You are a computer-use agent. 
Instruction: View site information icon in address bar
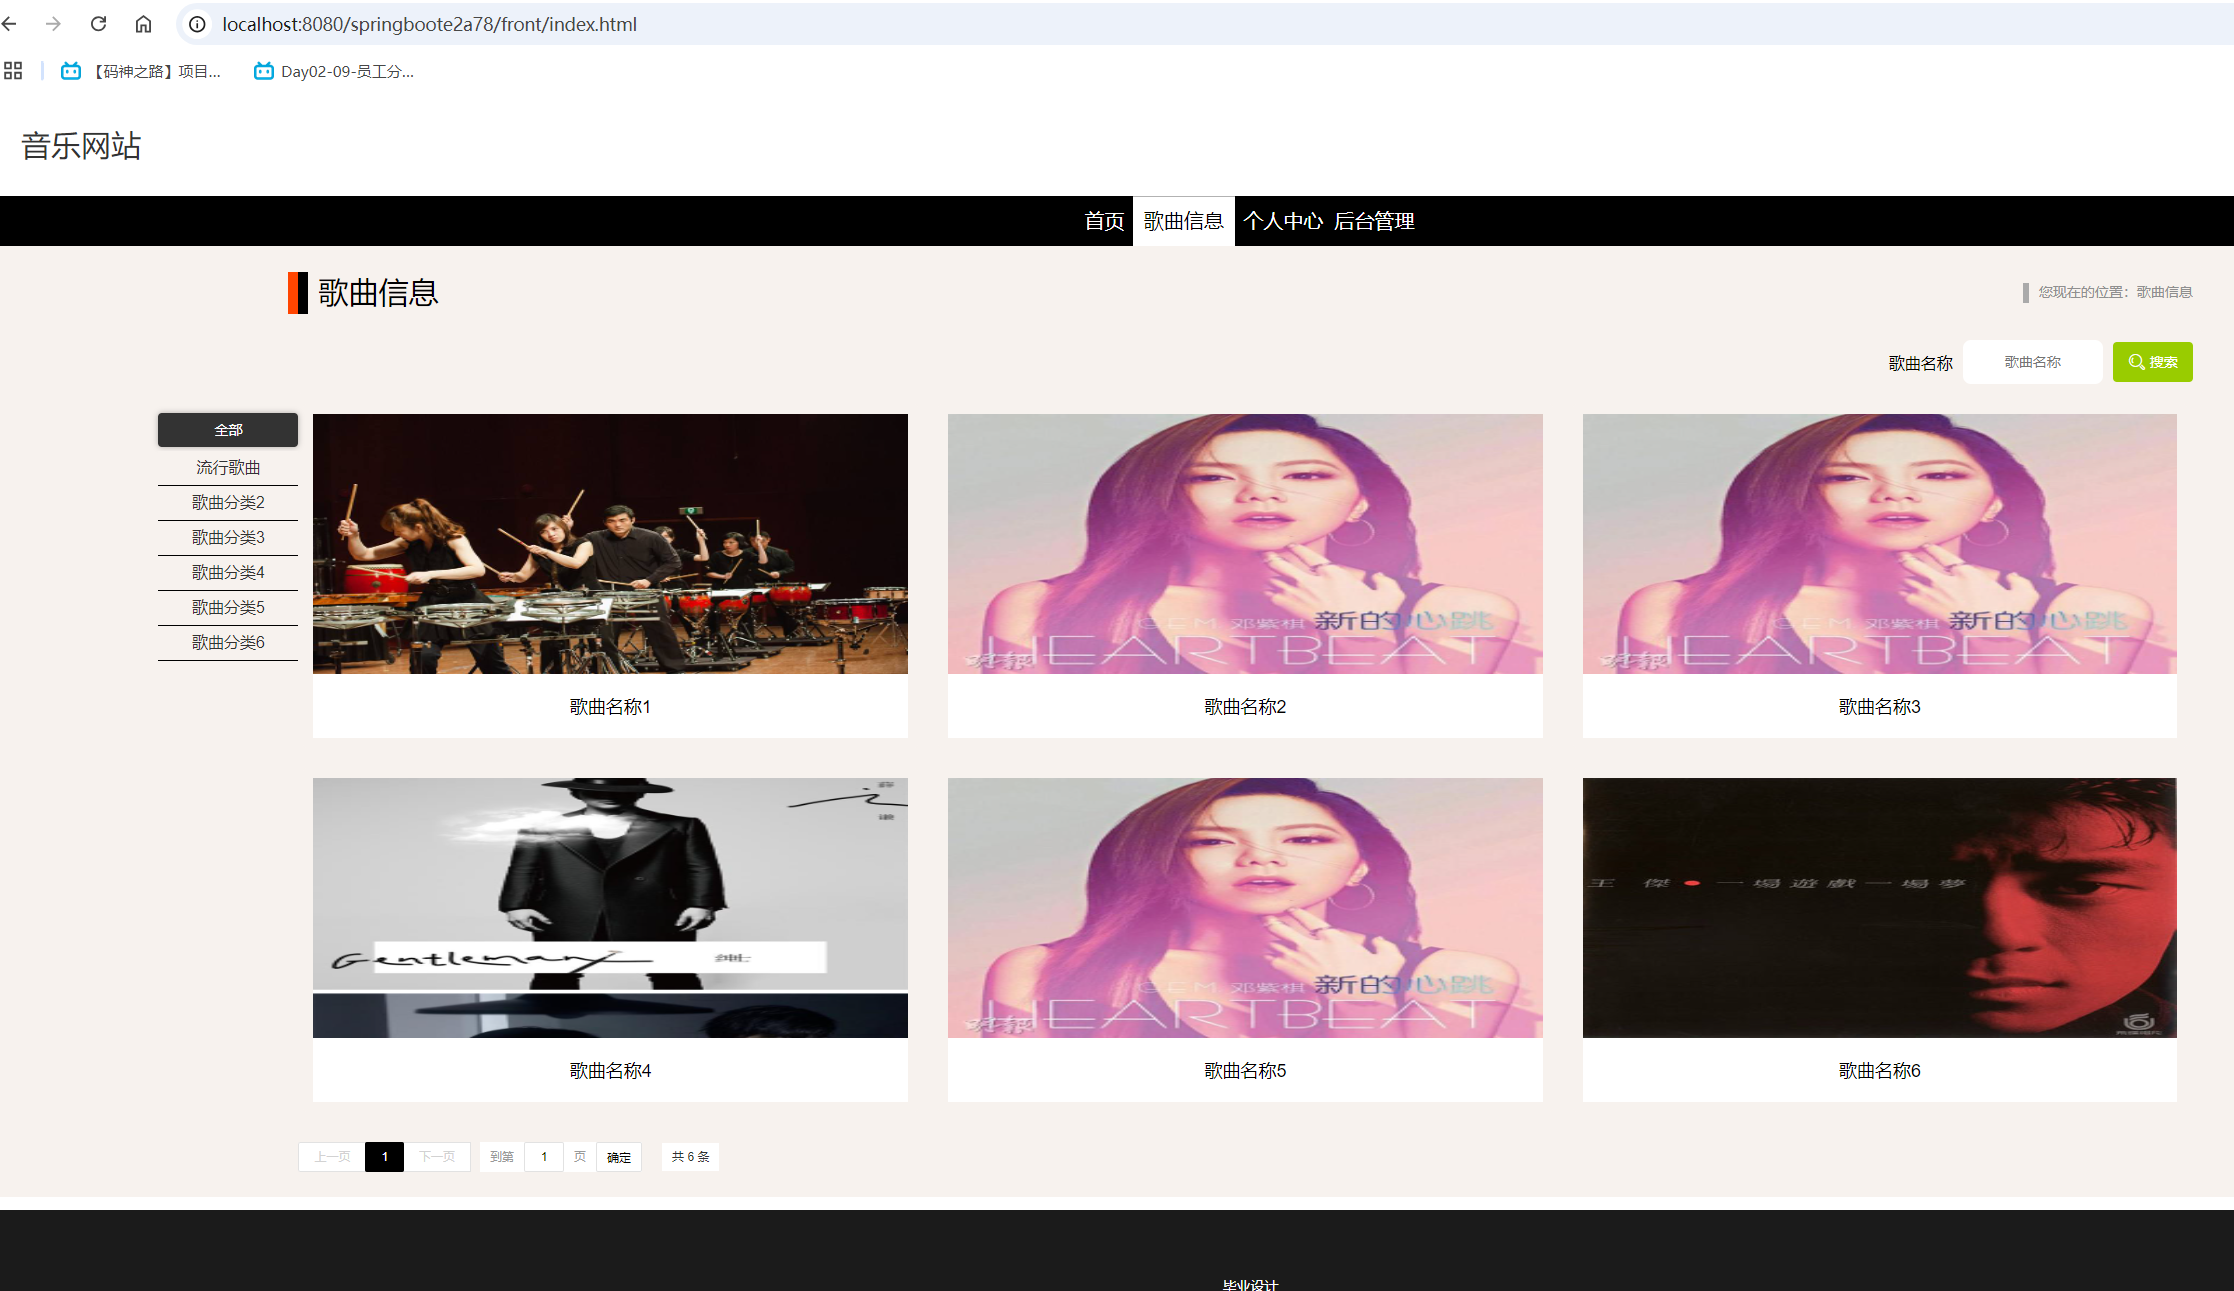tap(198, 24)
